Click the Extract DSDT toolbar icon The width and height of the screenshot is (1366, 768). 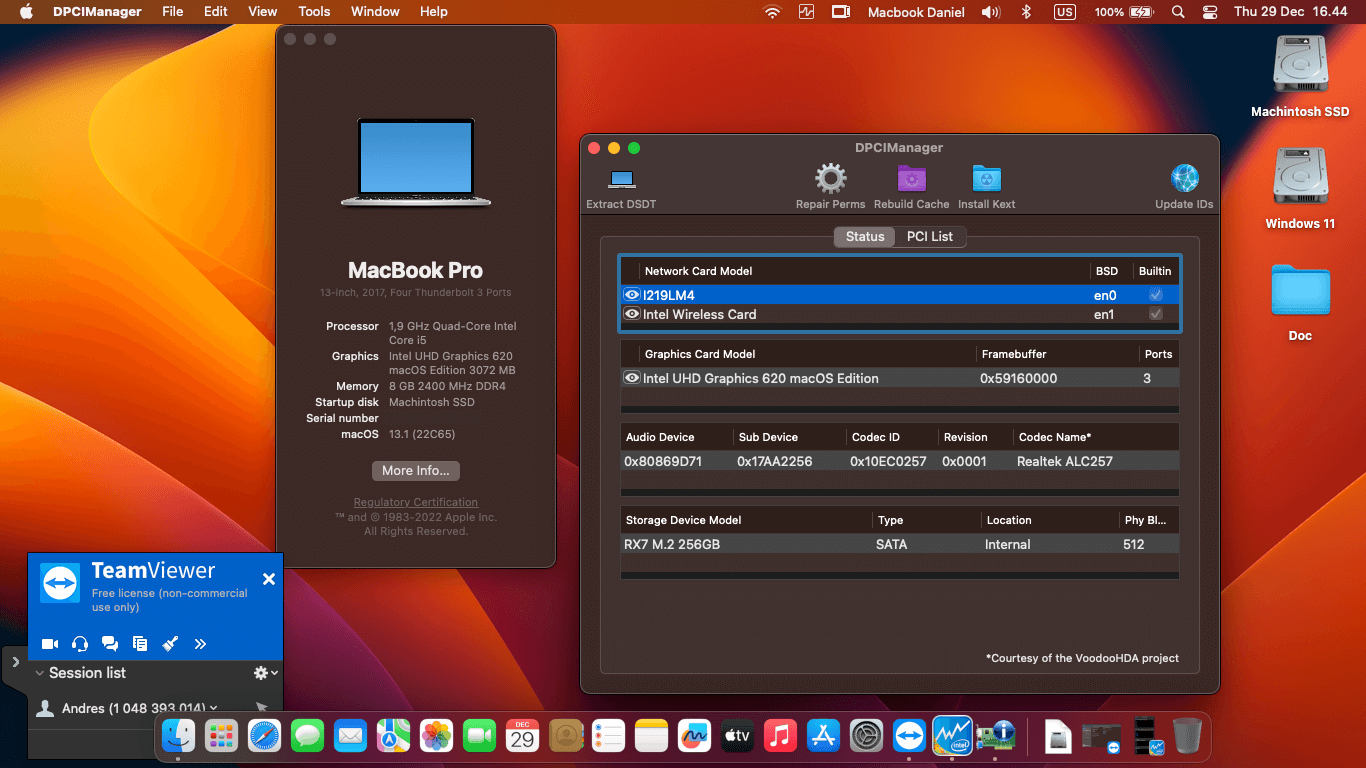(x=622, y=180)
